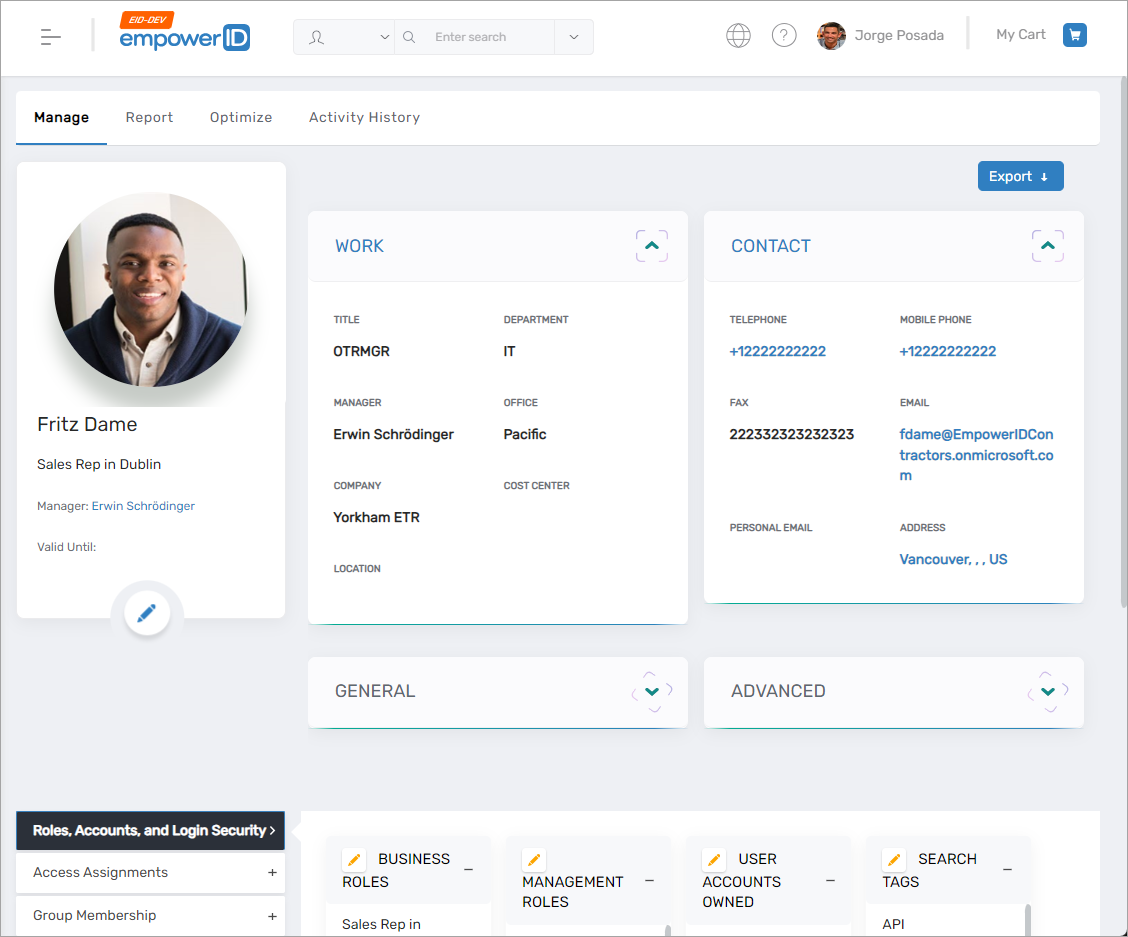Click the edit pencil on User Accounts Owned

pyautogui.click(x=713, y=859)
